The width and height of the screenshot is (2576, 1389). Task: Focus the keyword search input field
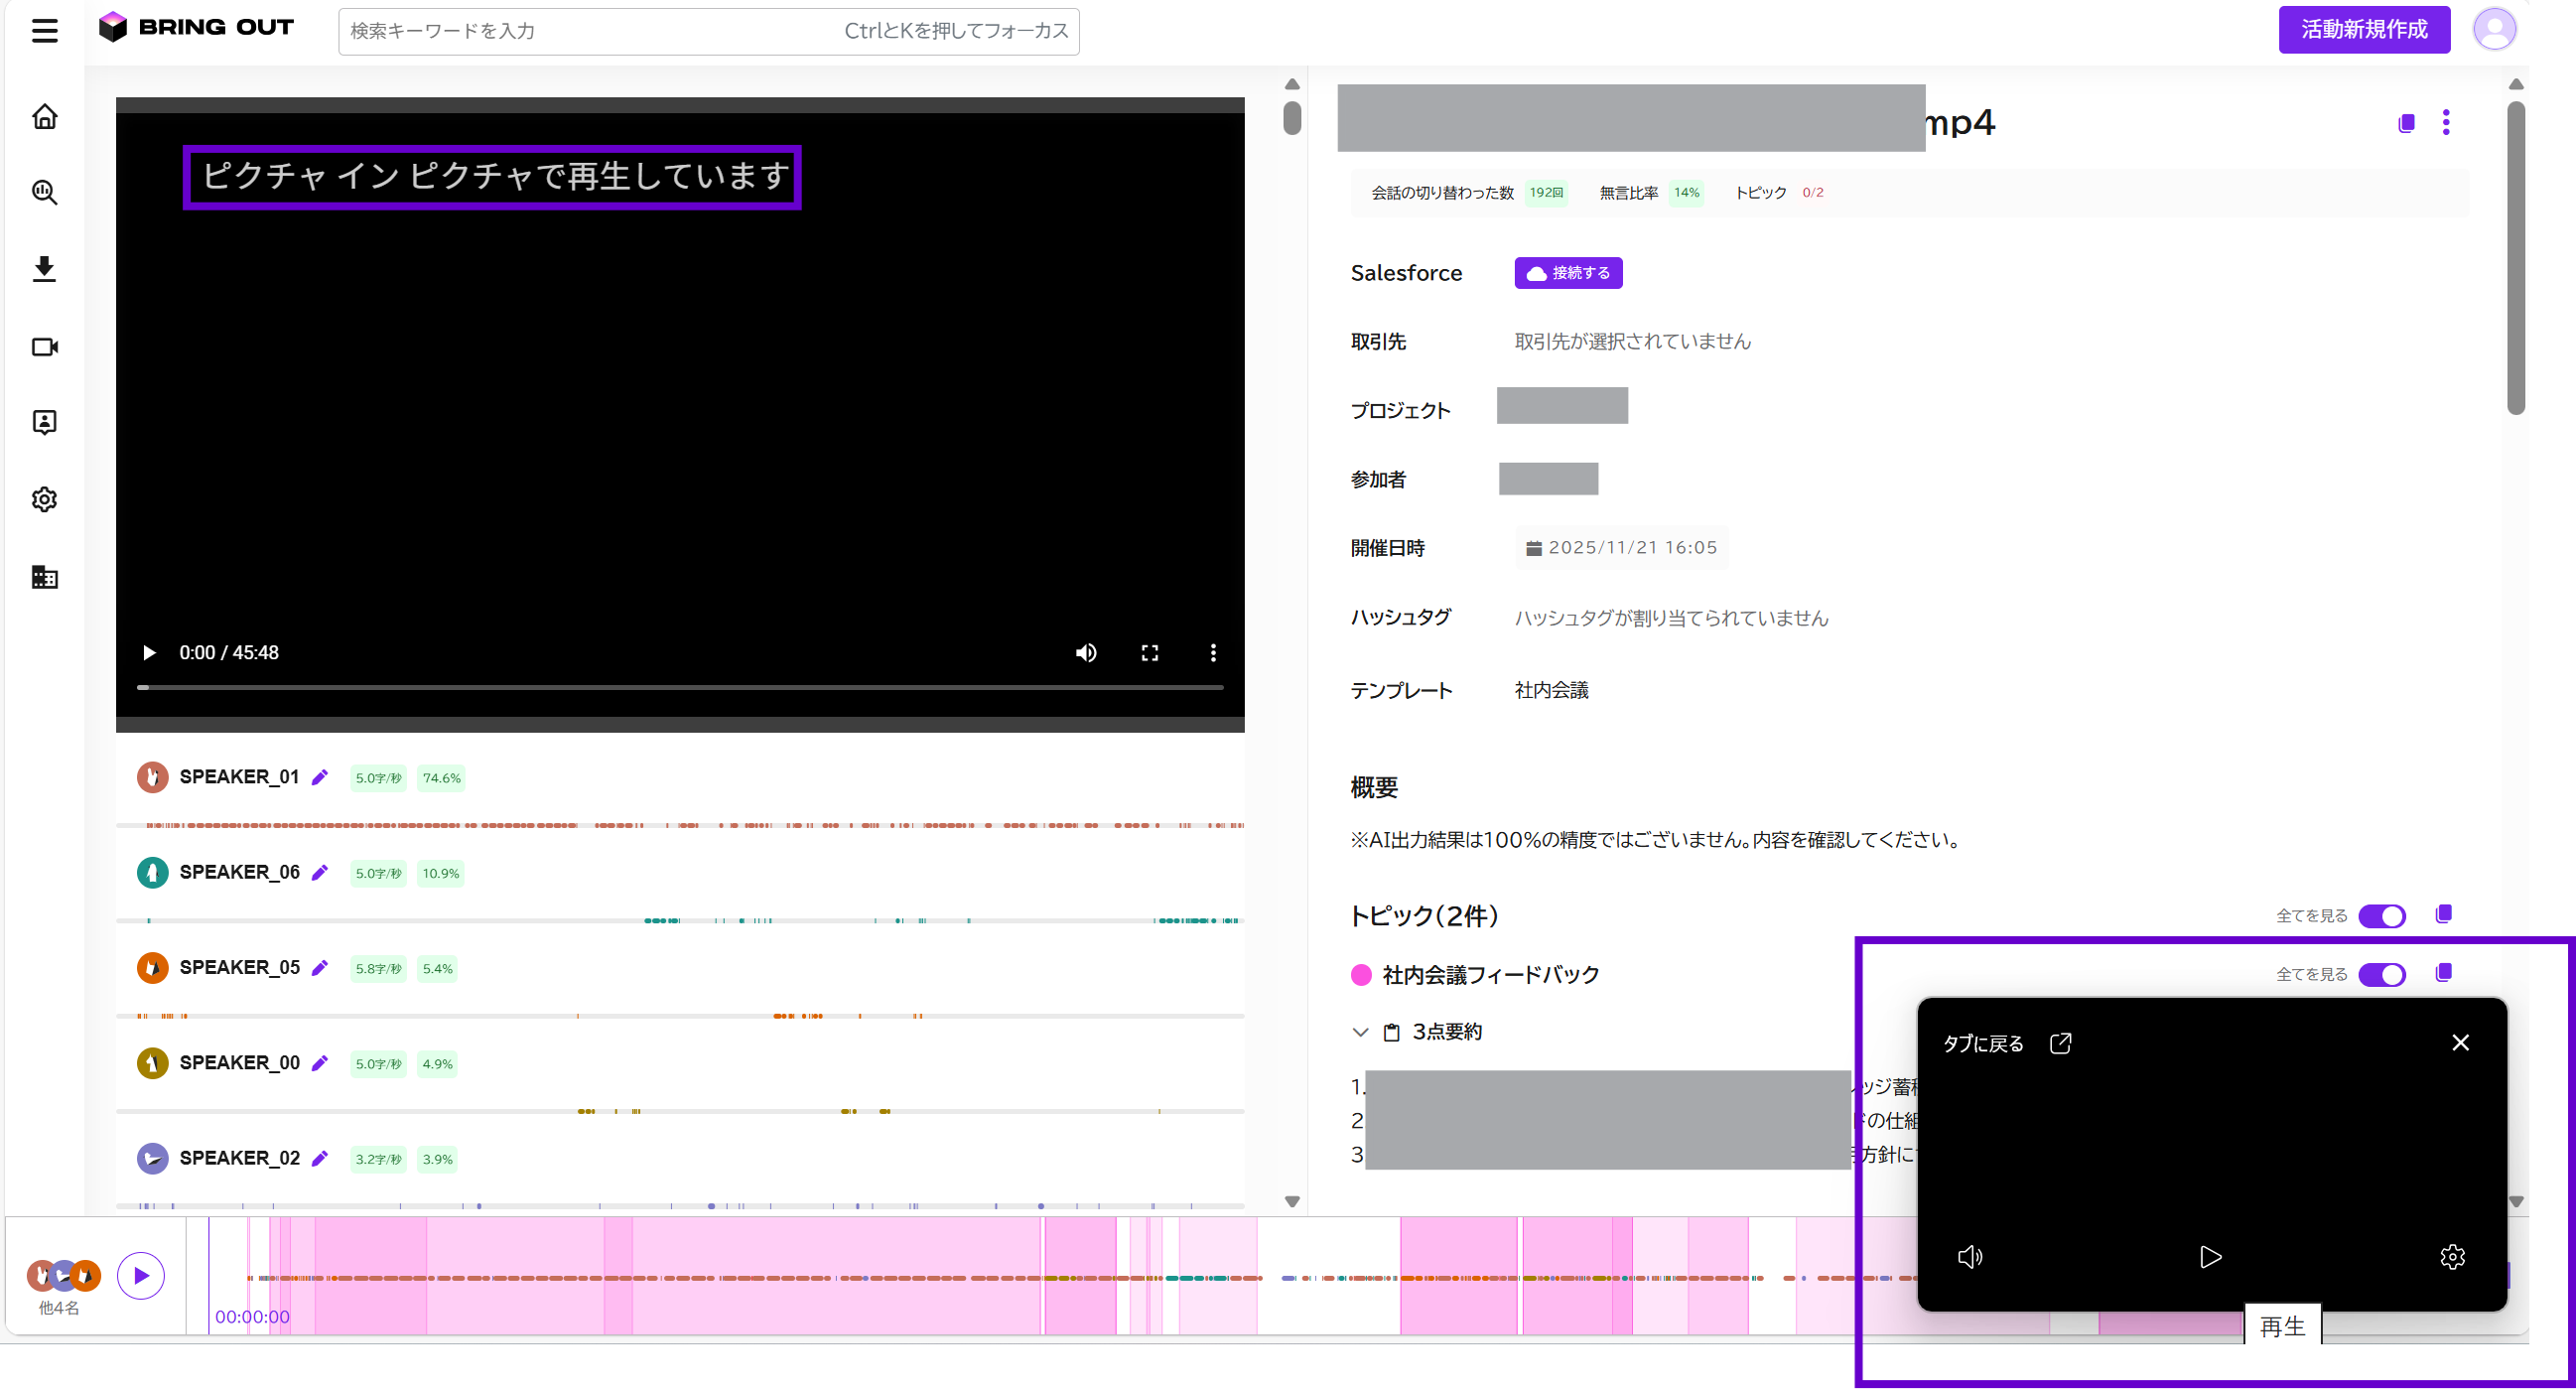pos(708,31)
